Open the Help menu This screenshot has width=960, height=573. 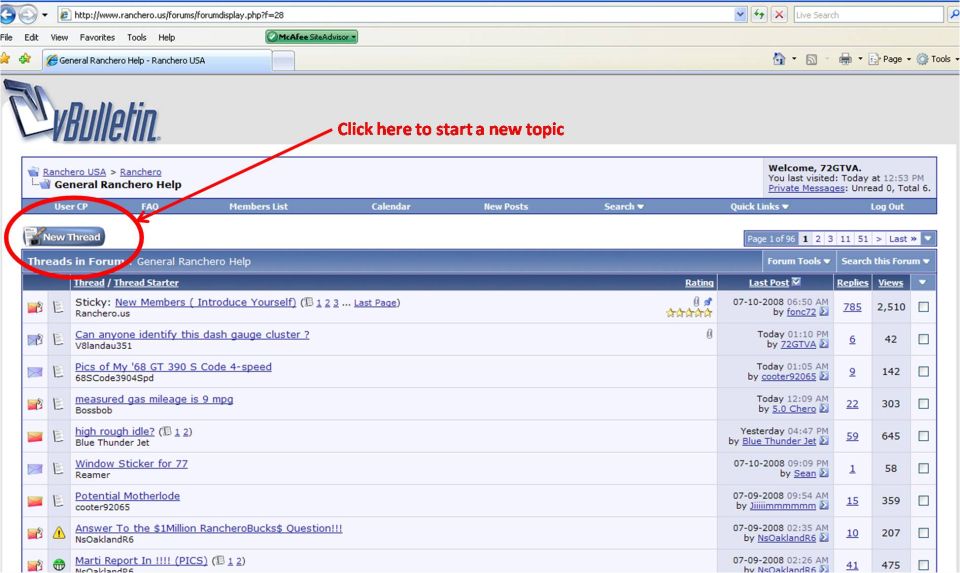point(167,37)
